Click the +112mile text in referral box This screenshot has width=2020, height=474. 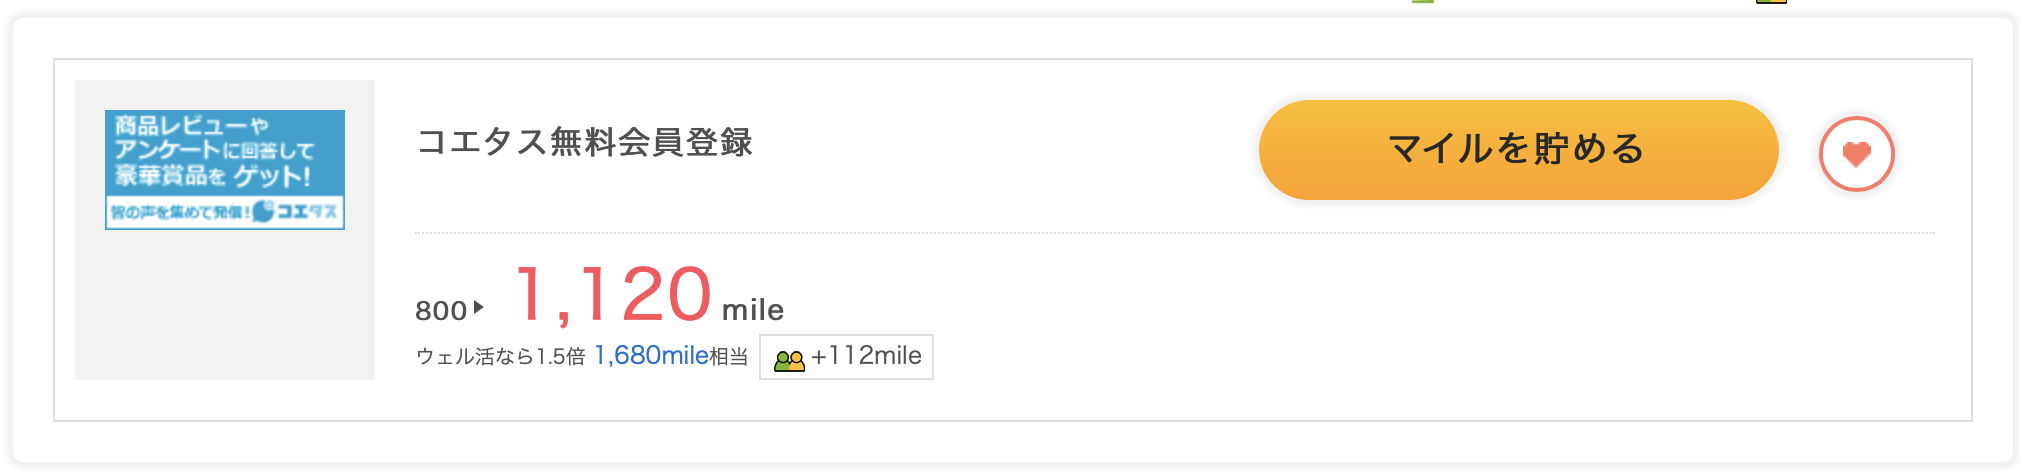pos(866,356)
